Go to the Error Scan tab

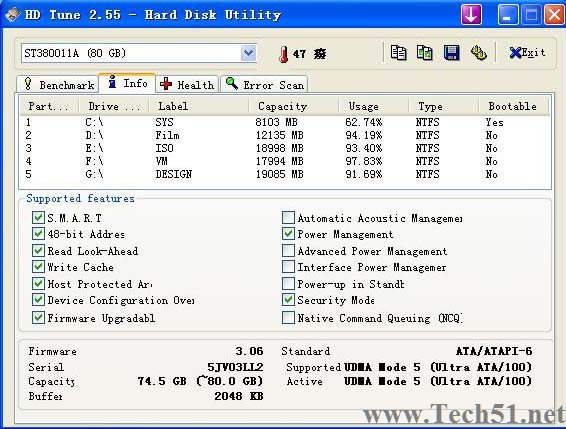[264, 84]
